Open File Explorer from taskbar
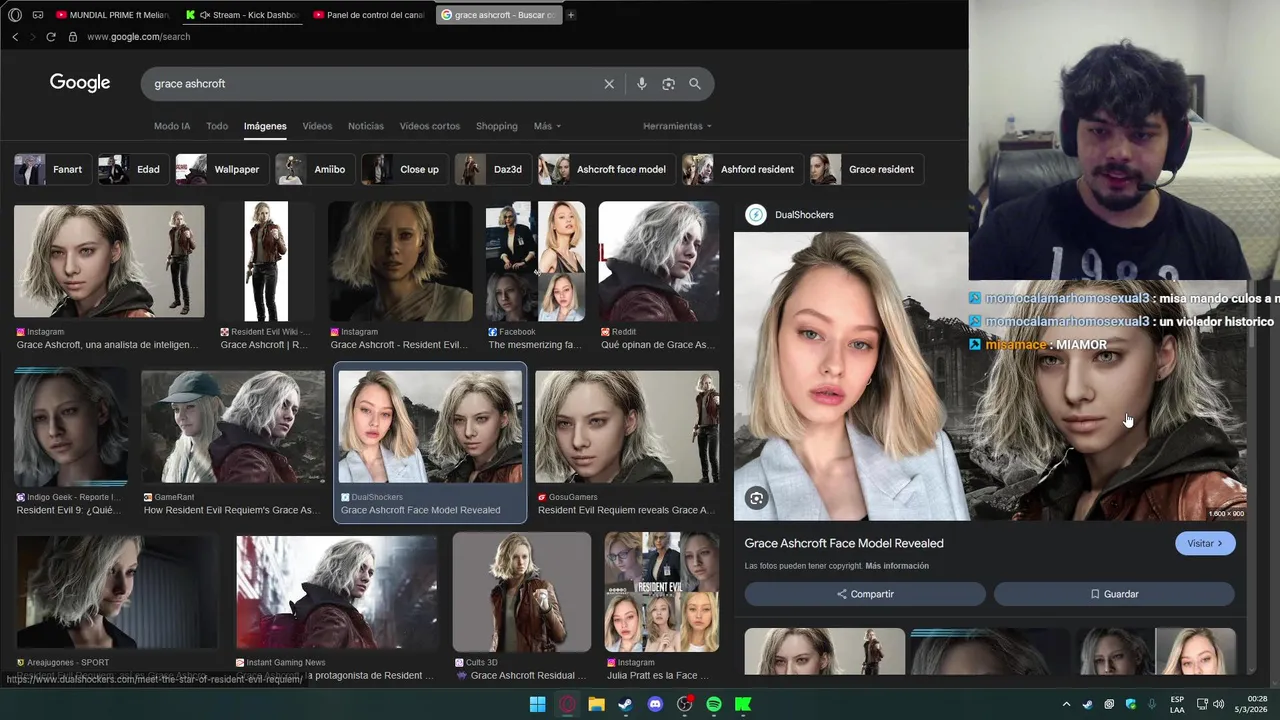1280x720 pixels. coord(596,704)
